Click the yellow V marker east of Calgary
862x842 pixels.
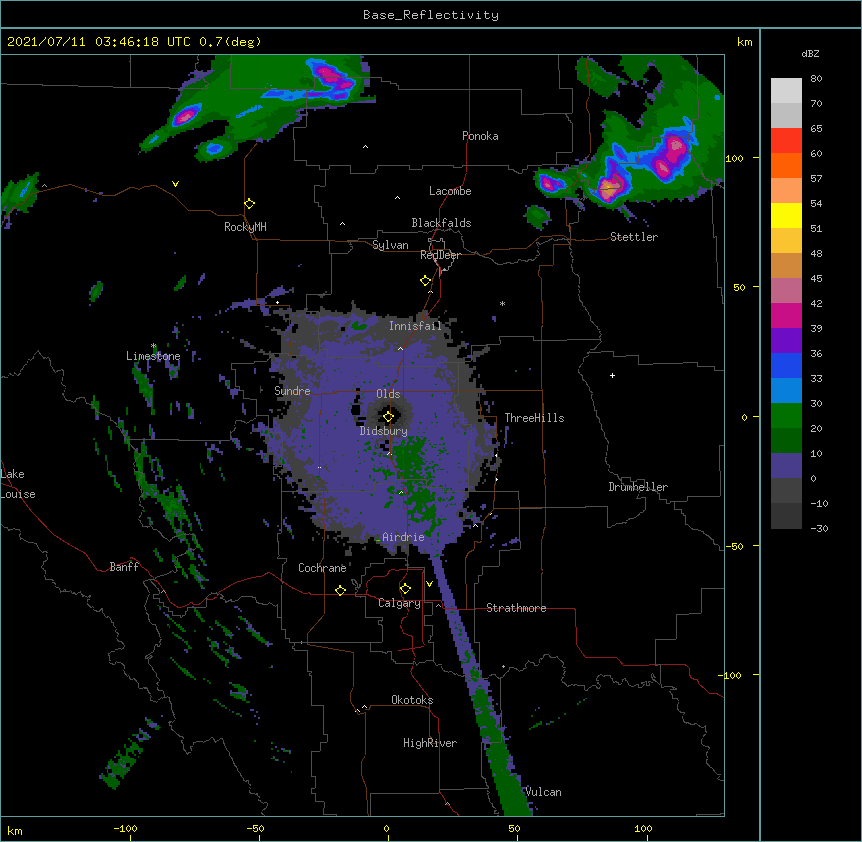[x=429, y=584]
